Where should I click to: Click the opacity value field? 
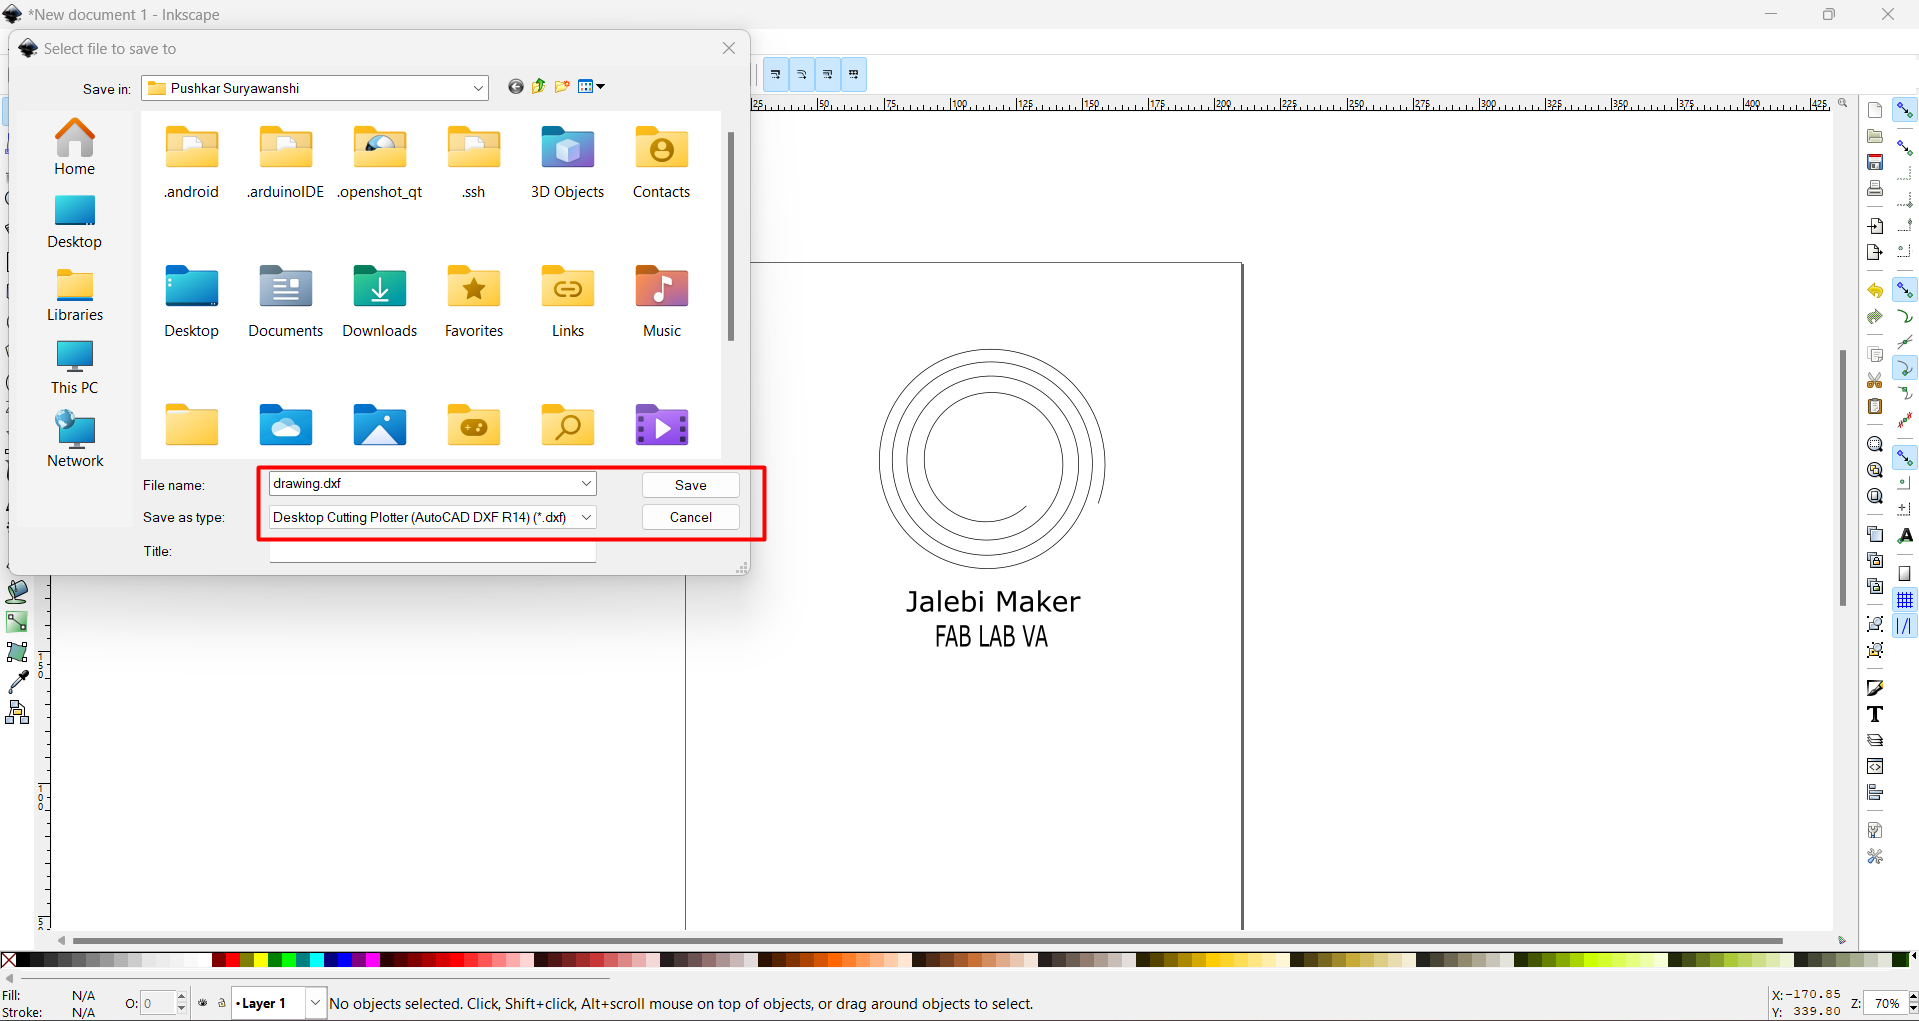point(158,1003)
